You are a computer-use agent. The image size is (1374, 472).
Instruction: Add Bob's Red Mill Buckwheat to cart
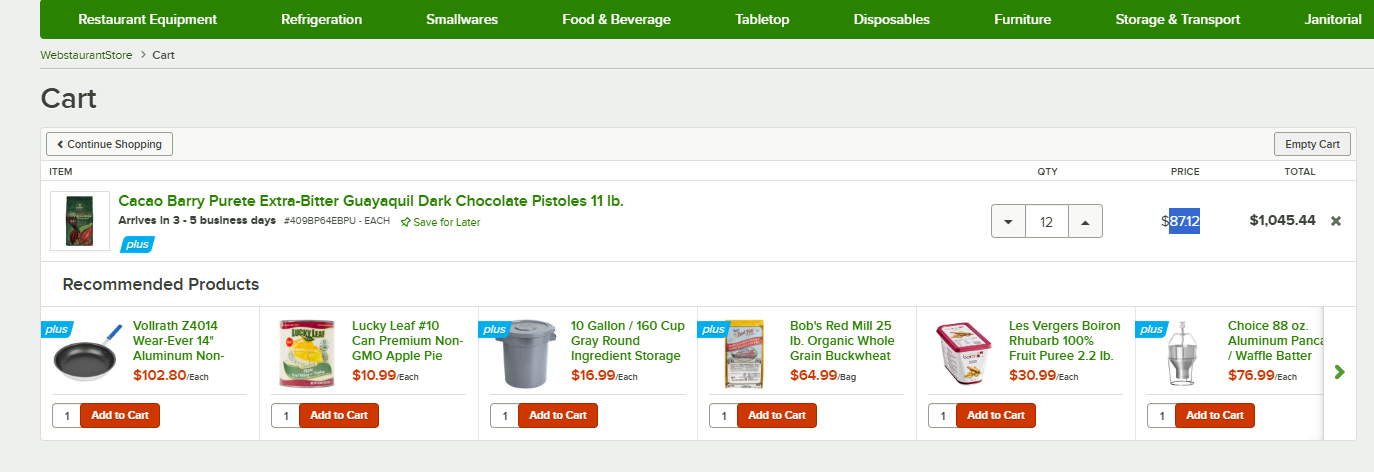pyautogui.click(x=778, y=415)
